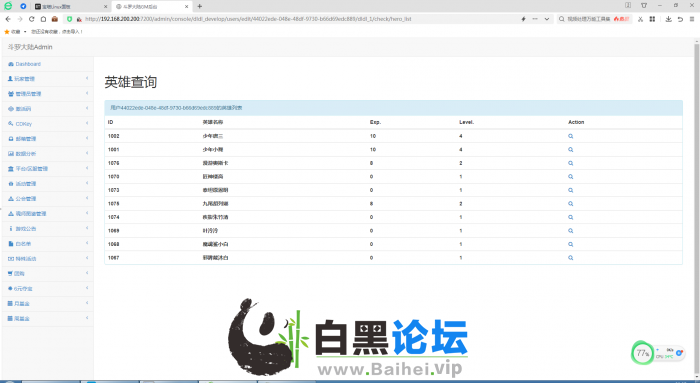Open the address bar dropdown arrow
The height and width of the screenshot is (383, 700).
[546, 19]
